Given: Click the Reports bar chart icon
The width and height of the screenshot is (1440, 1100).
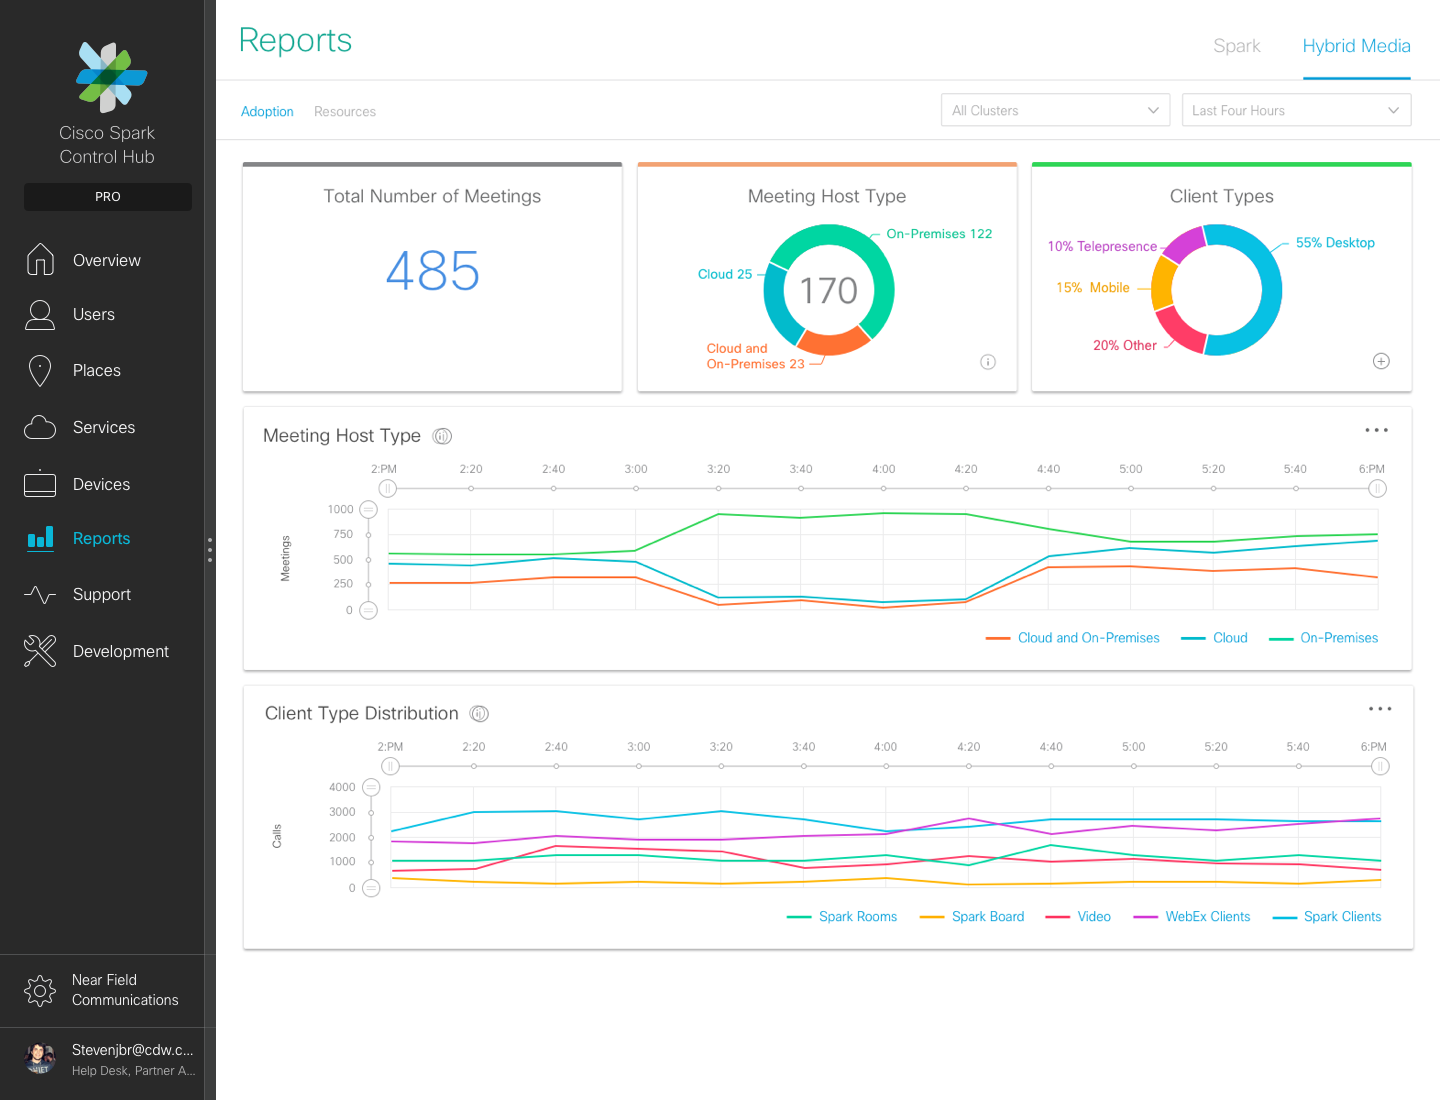Looking at the screenshot, I should point(40,538).
